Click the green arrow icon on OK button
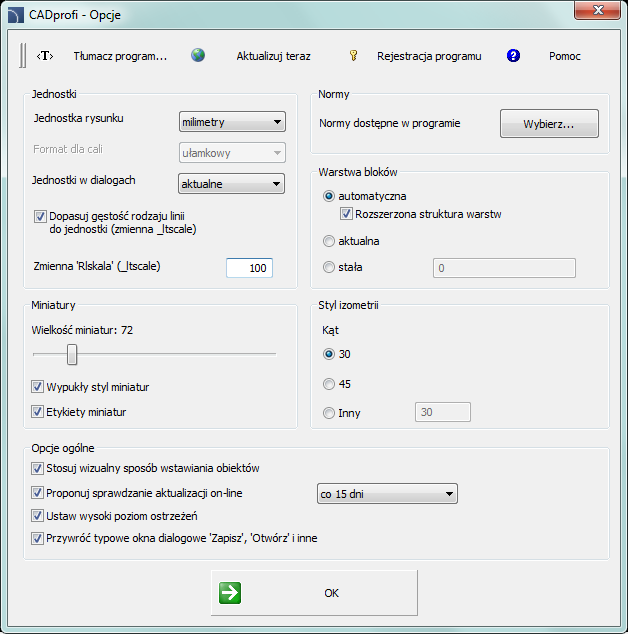This screenshot has height=634, width=628. tap(230, 593)
